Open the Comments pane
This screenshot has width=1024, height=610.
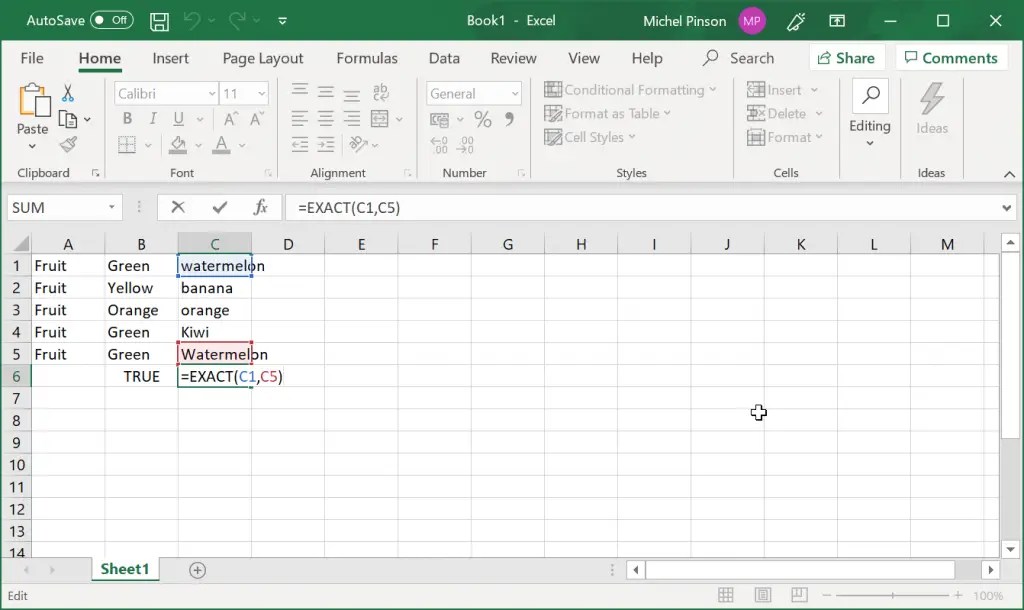coord(951,58)
